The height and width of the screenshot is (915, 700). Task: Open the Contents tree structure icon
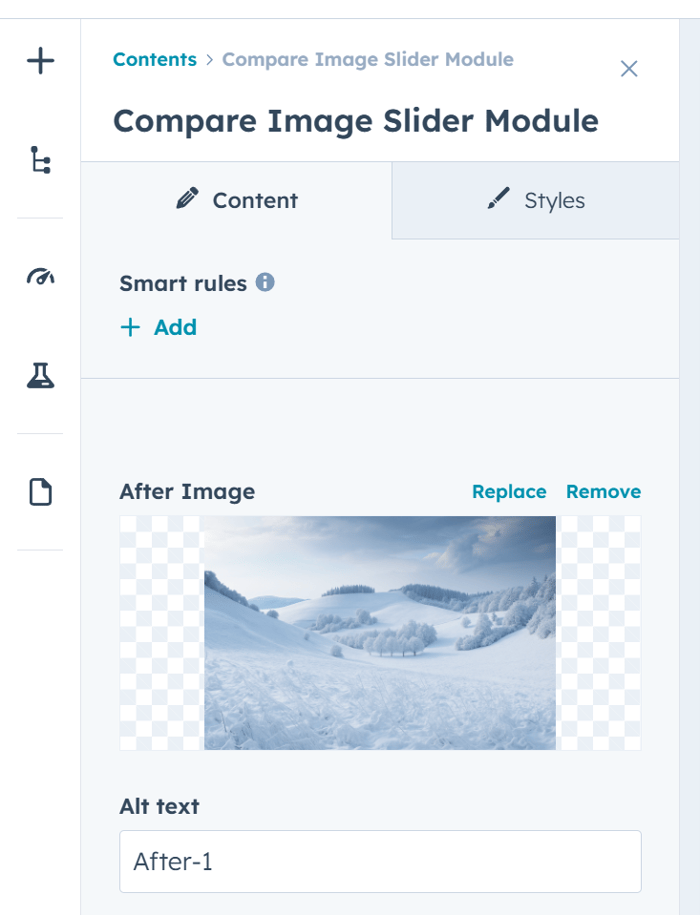pos(40,160)
